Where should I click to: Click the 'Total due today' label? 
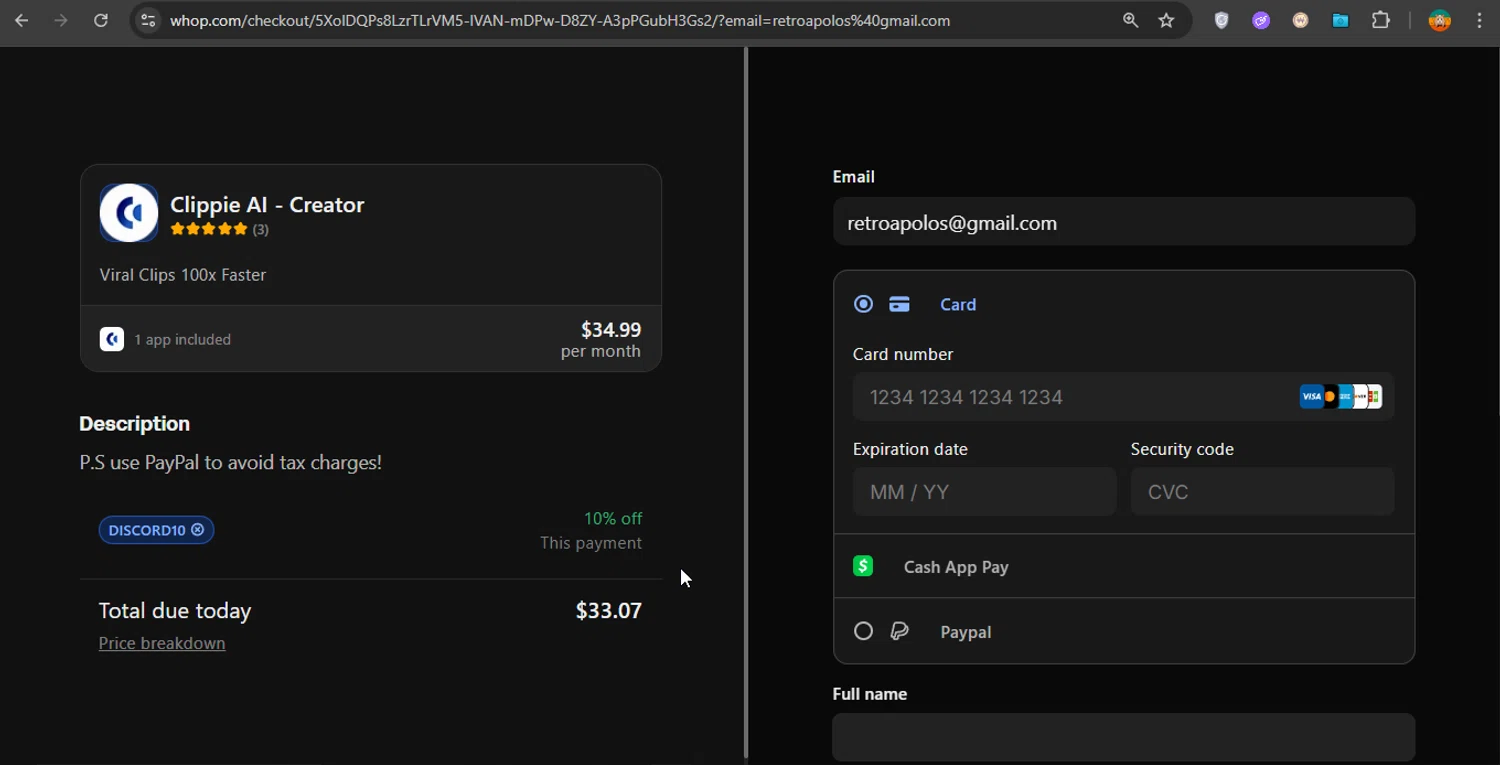click(x=175, y=610)
